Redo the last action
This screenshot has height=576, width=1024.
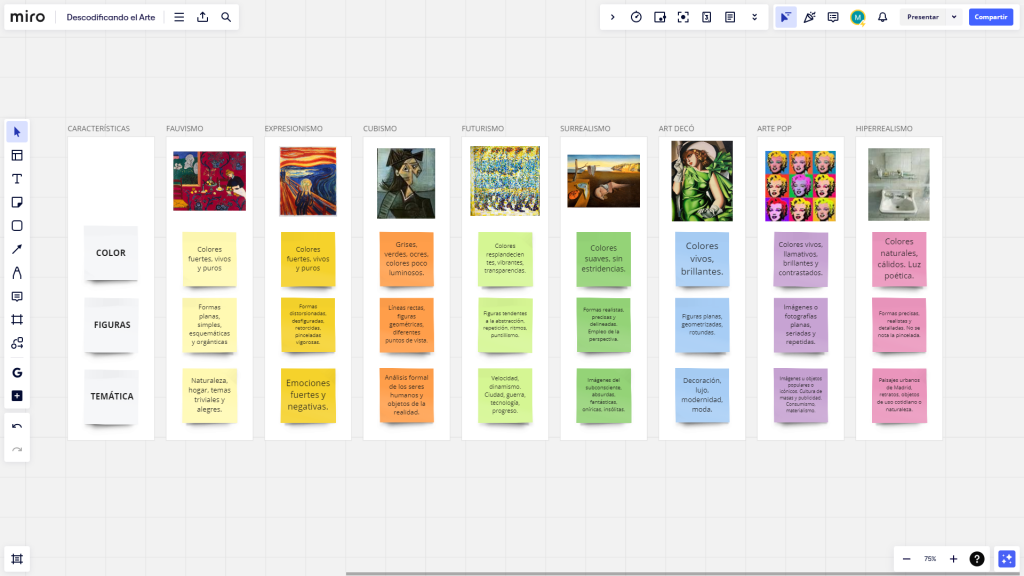pos(17,450)
